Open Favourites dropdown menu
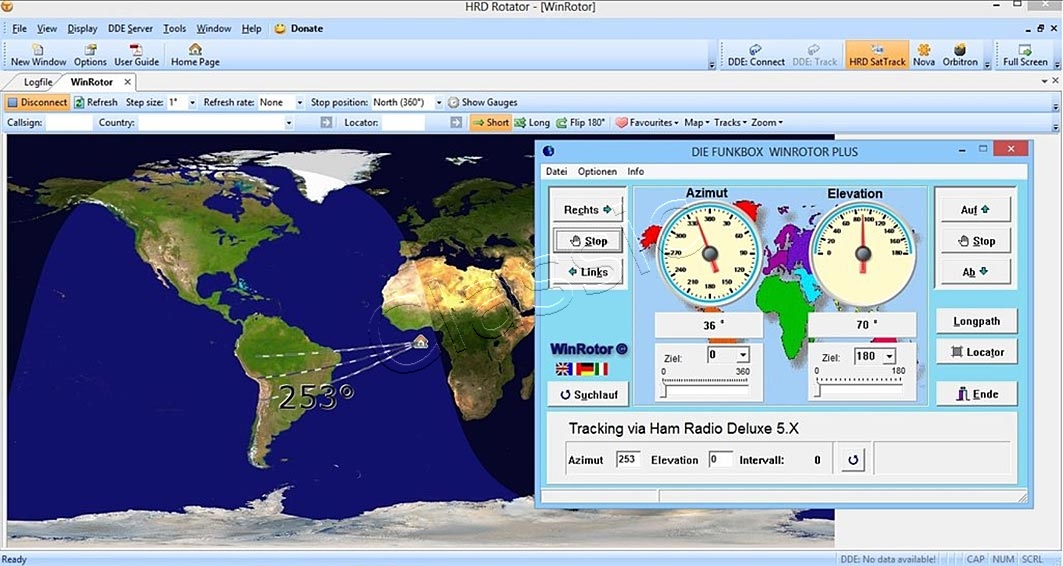Viewport: 1063px width, 566px height. 647,123
